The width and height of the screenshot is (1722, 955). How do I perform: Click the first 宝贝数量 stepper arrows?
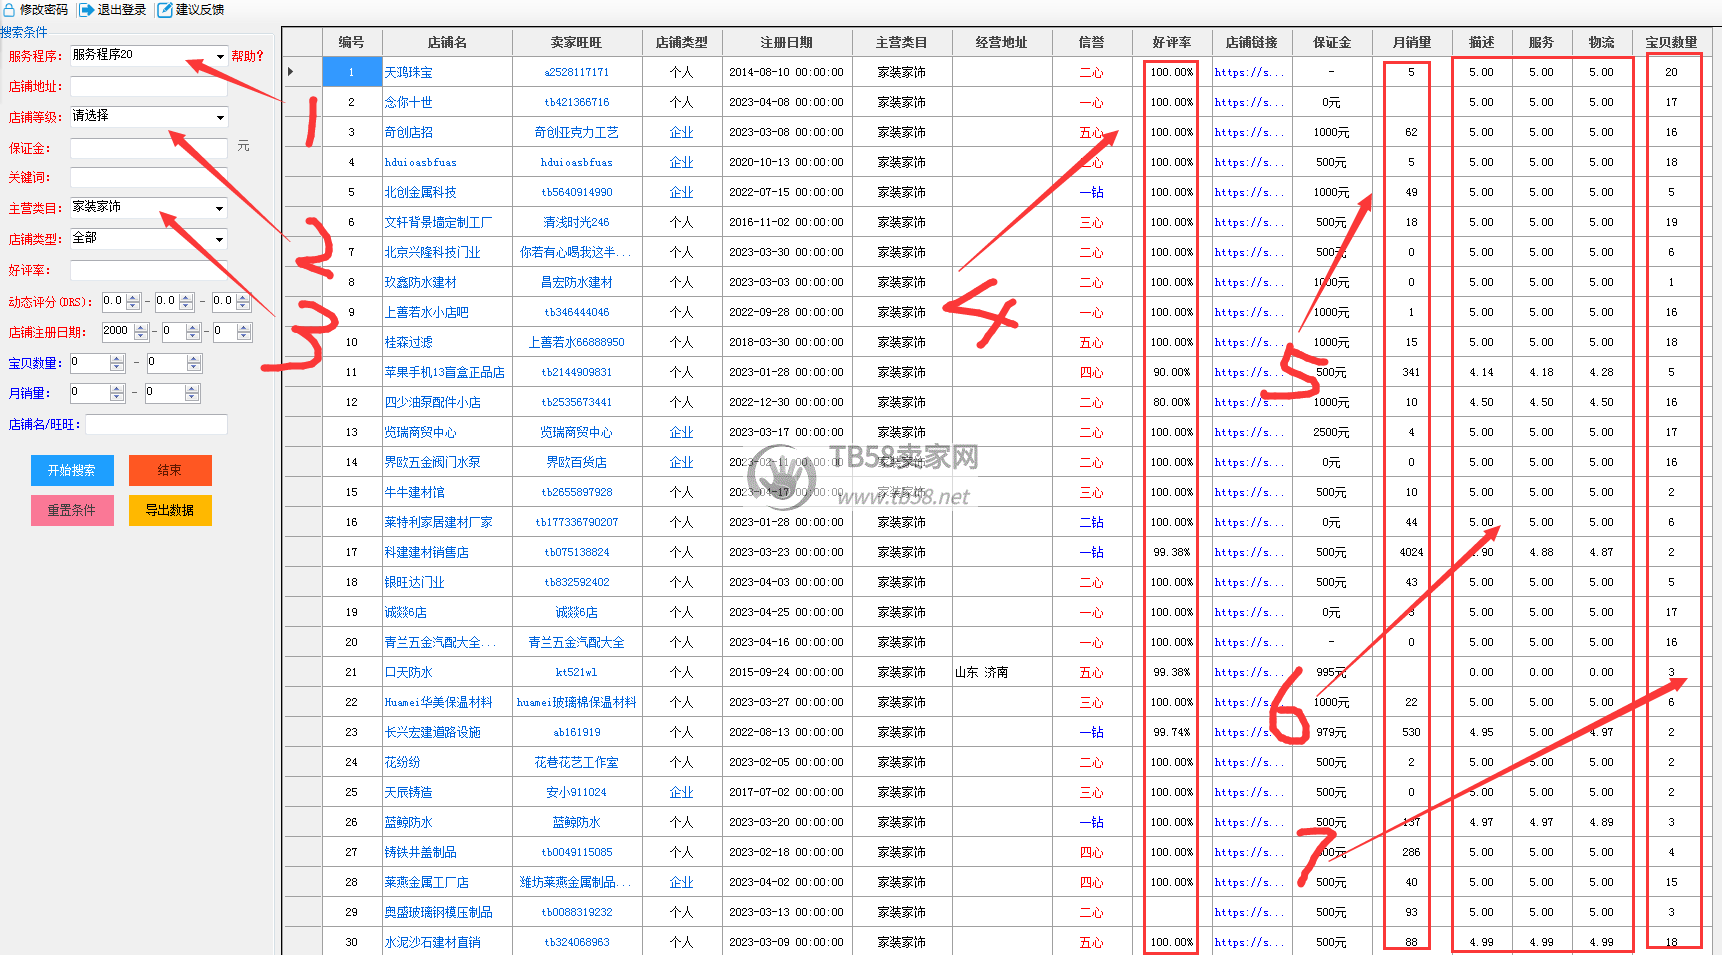(117, 363)
